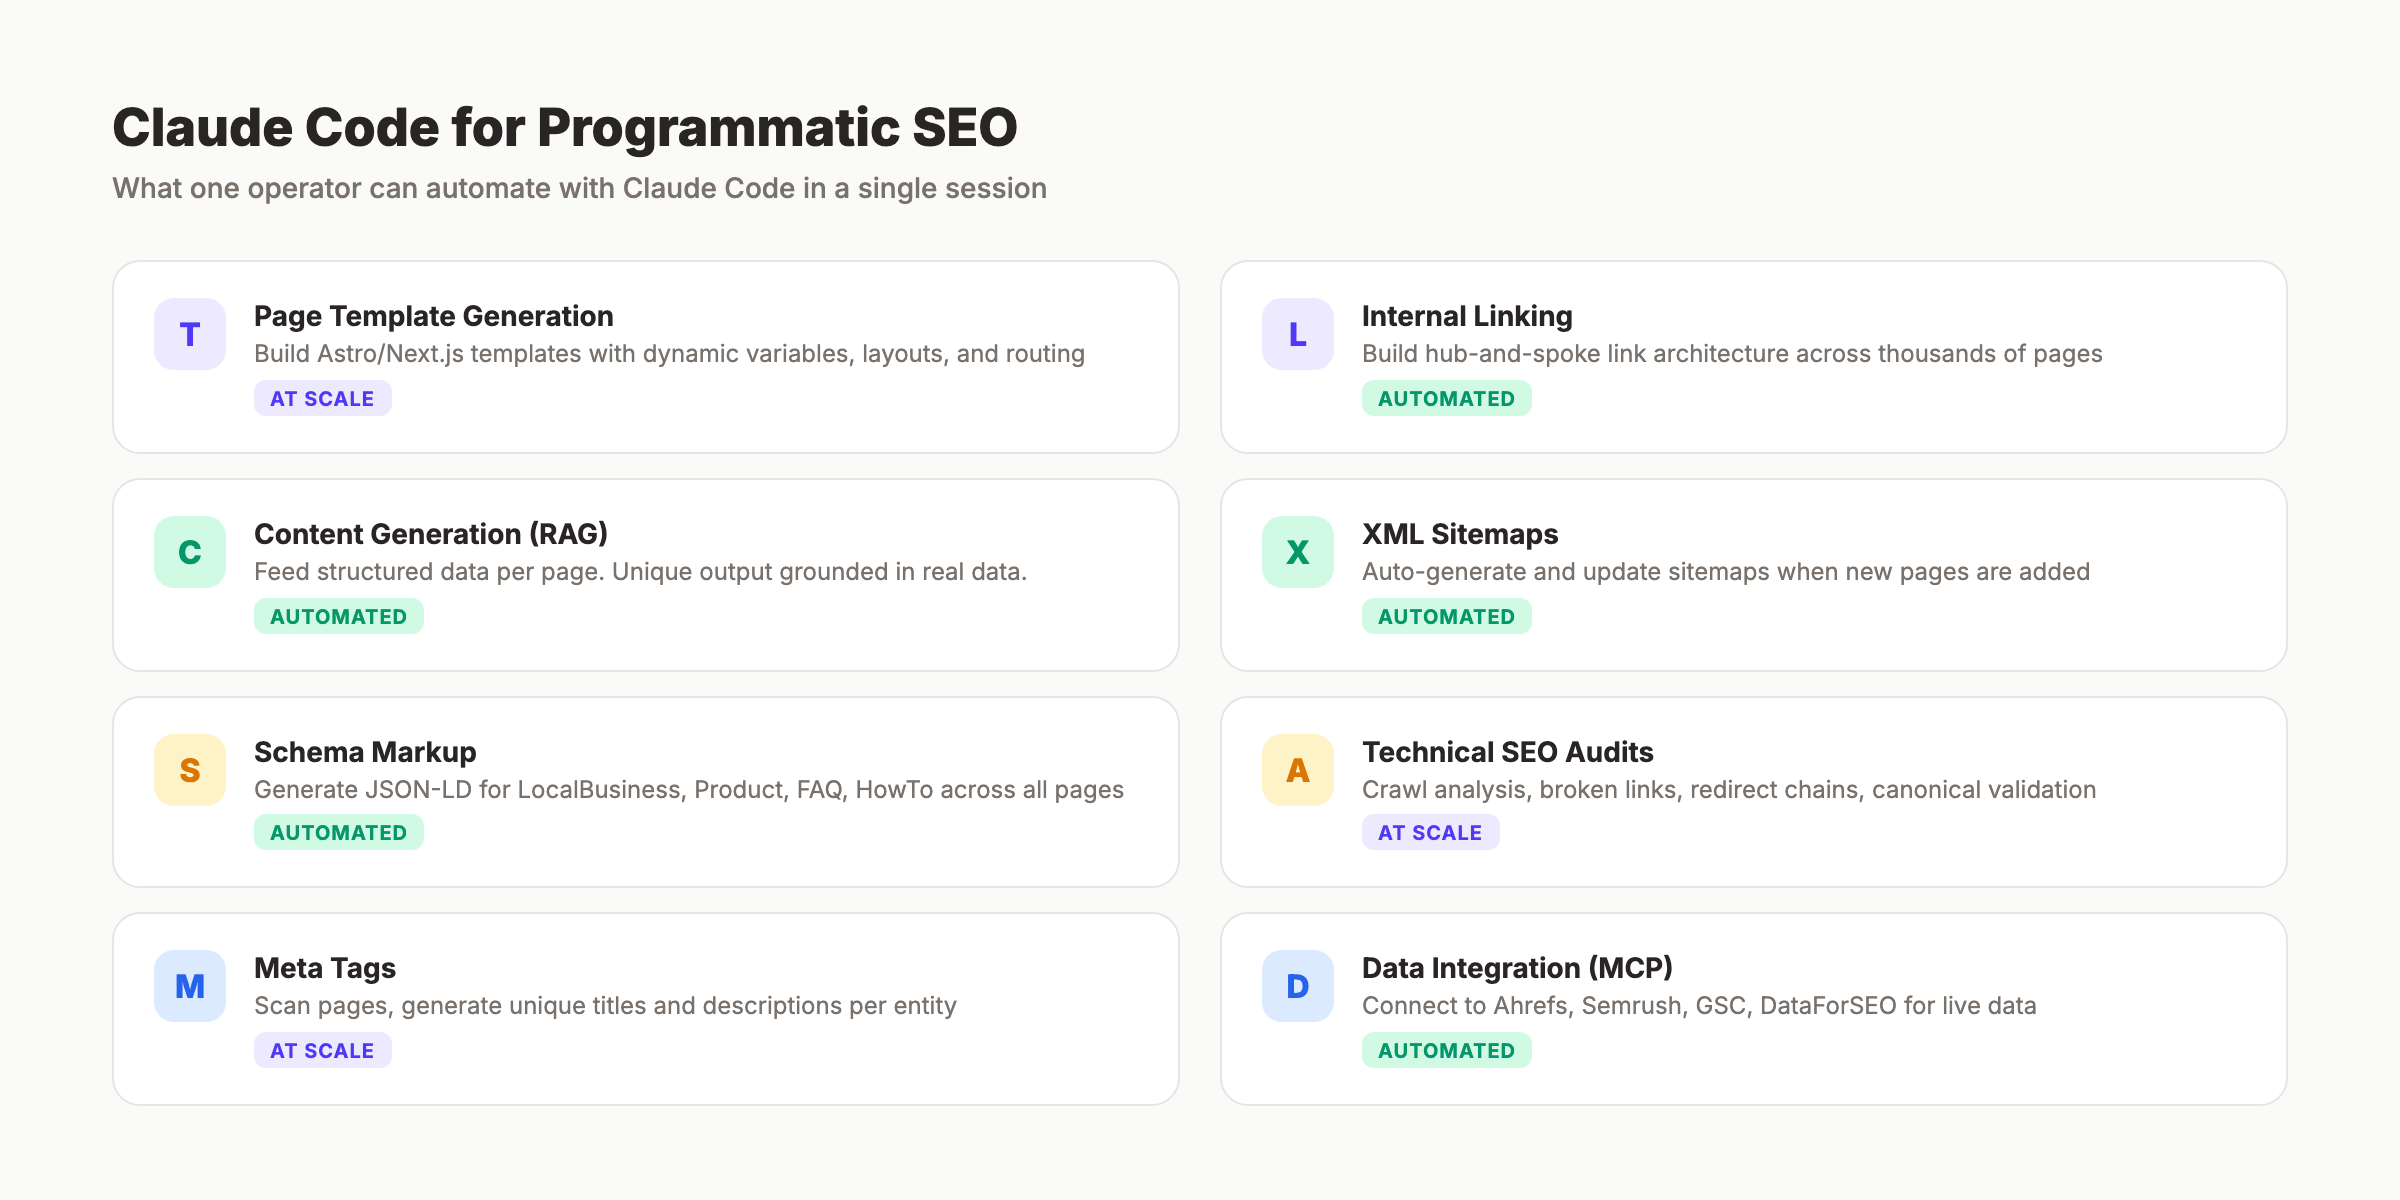Viewport: 2400px width, 1200px height.
Task: Select the Schema Markup "S" icon
Action: pos(189,769)
